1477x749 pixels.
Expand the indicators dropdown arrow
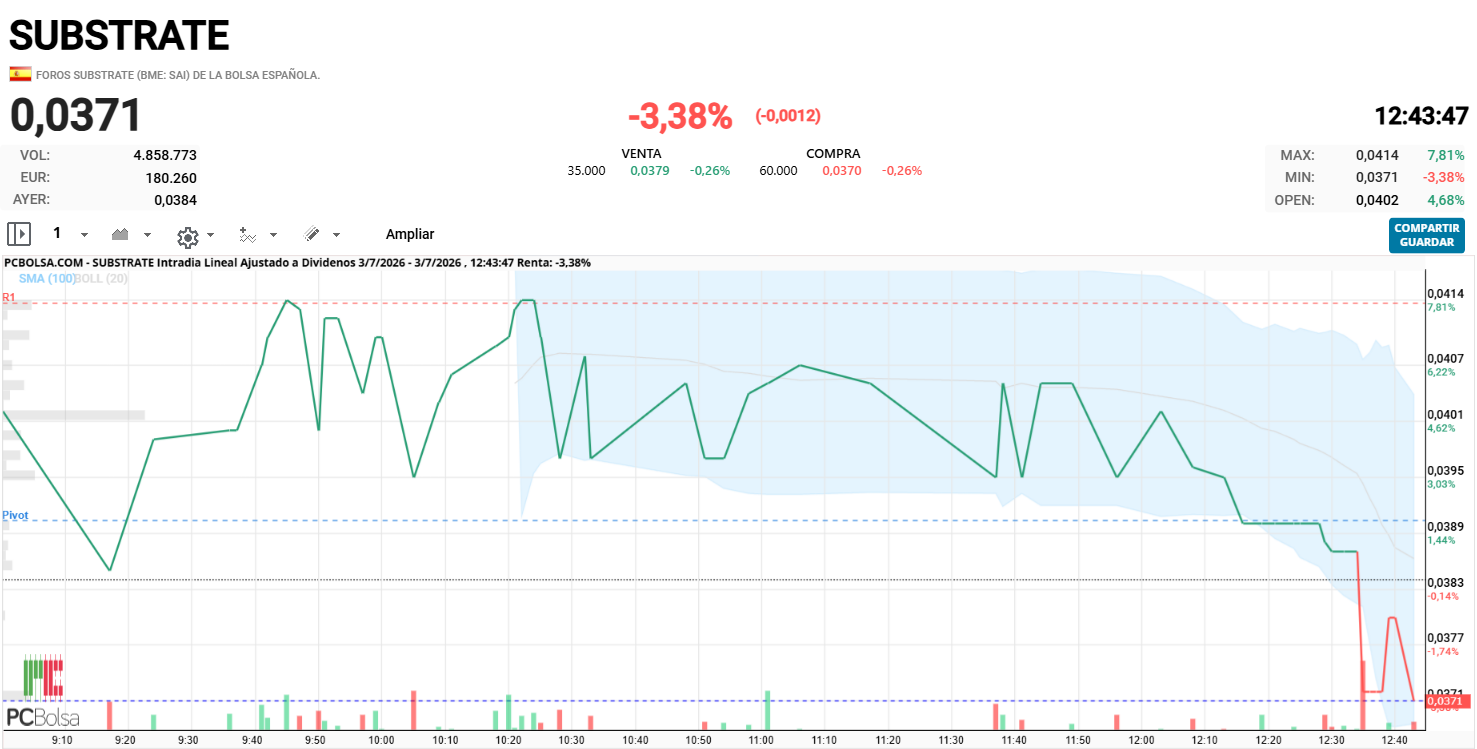[x=273, y=235]
